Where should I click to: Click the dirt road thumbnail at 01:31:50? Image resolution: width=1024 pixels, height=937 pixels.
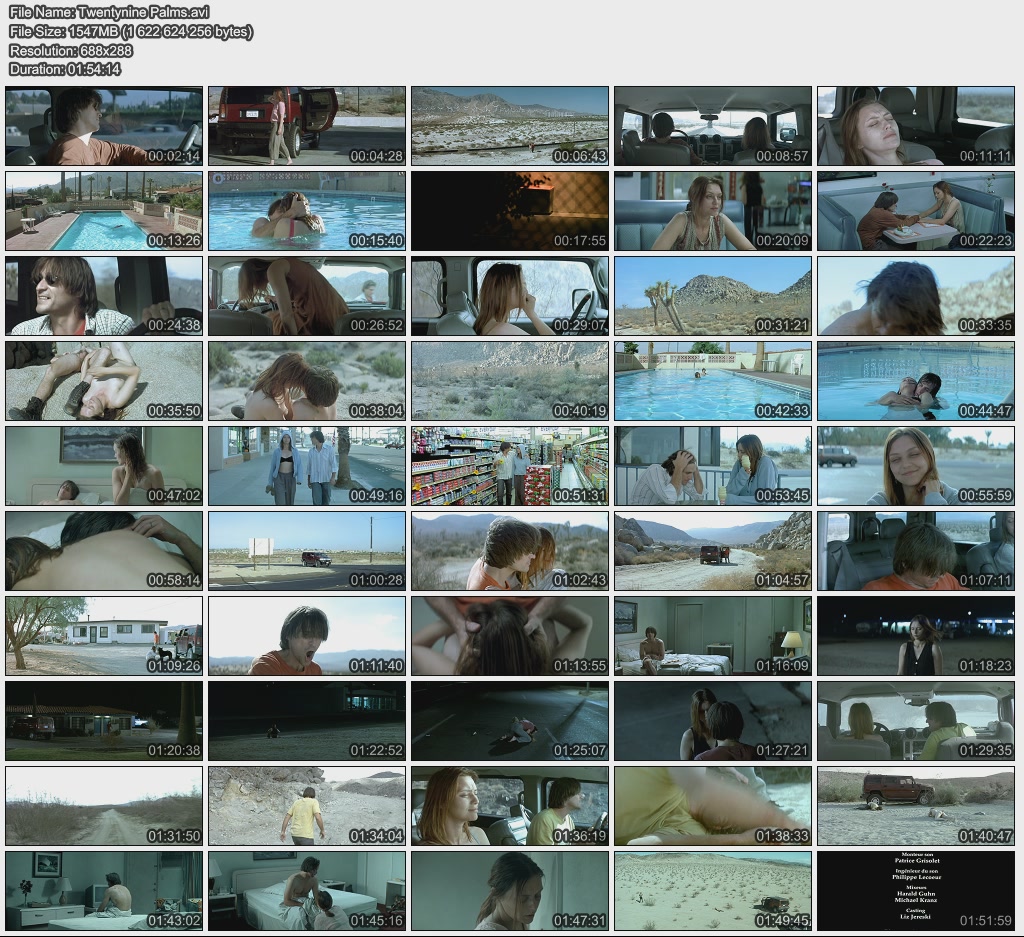click(104, 806)
